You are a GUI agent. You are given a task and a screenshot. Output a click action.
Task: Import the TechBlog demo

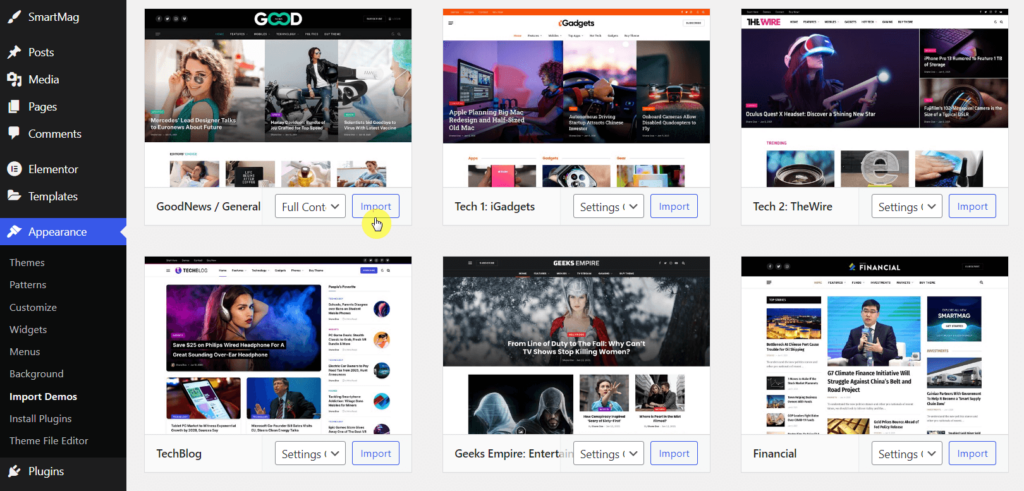pyautogui.click(x=376, y=453)
